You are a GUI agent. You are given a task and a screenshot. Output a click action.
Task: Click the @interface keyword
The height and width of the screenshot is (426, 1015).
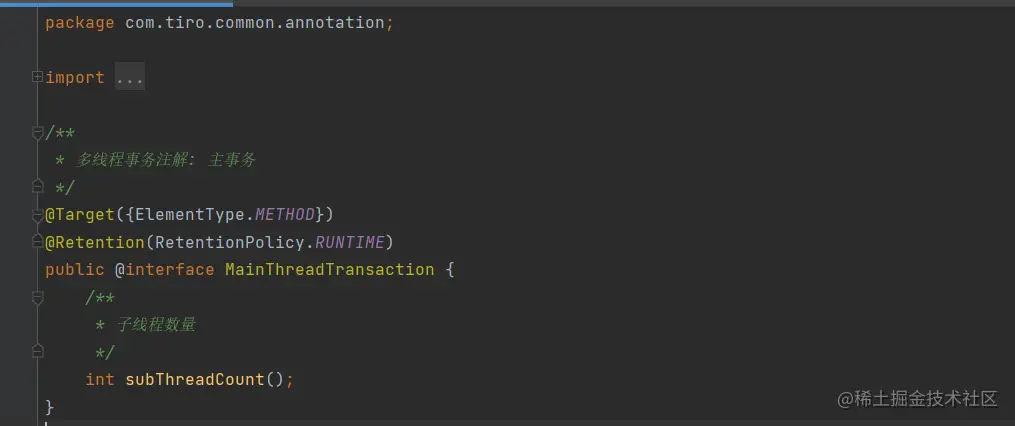coord(165,270)
